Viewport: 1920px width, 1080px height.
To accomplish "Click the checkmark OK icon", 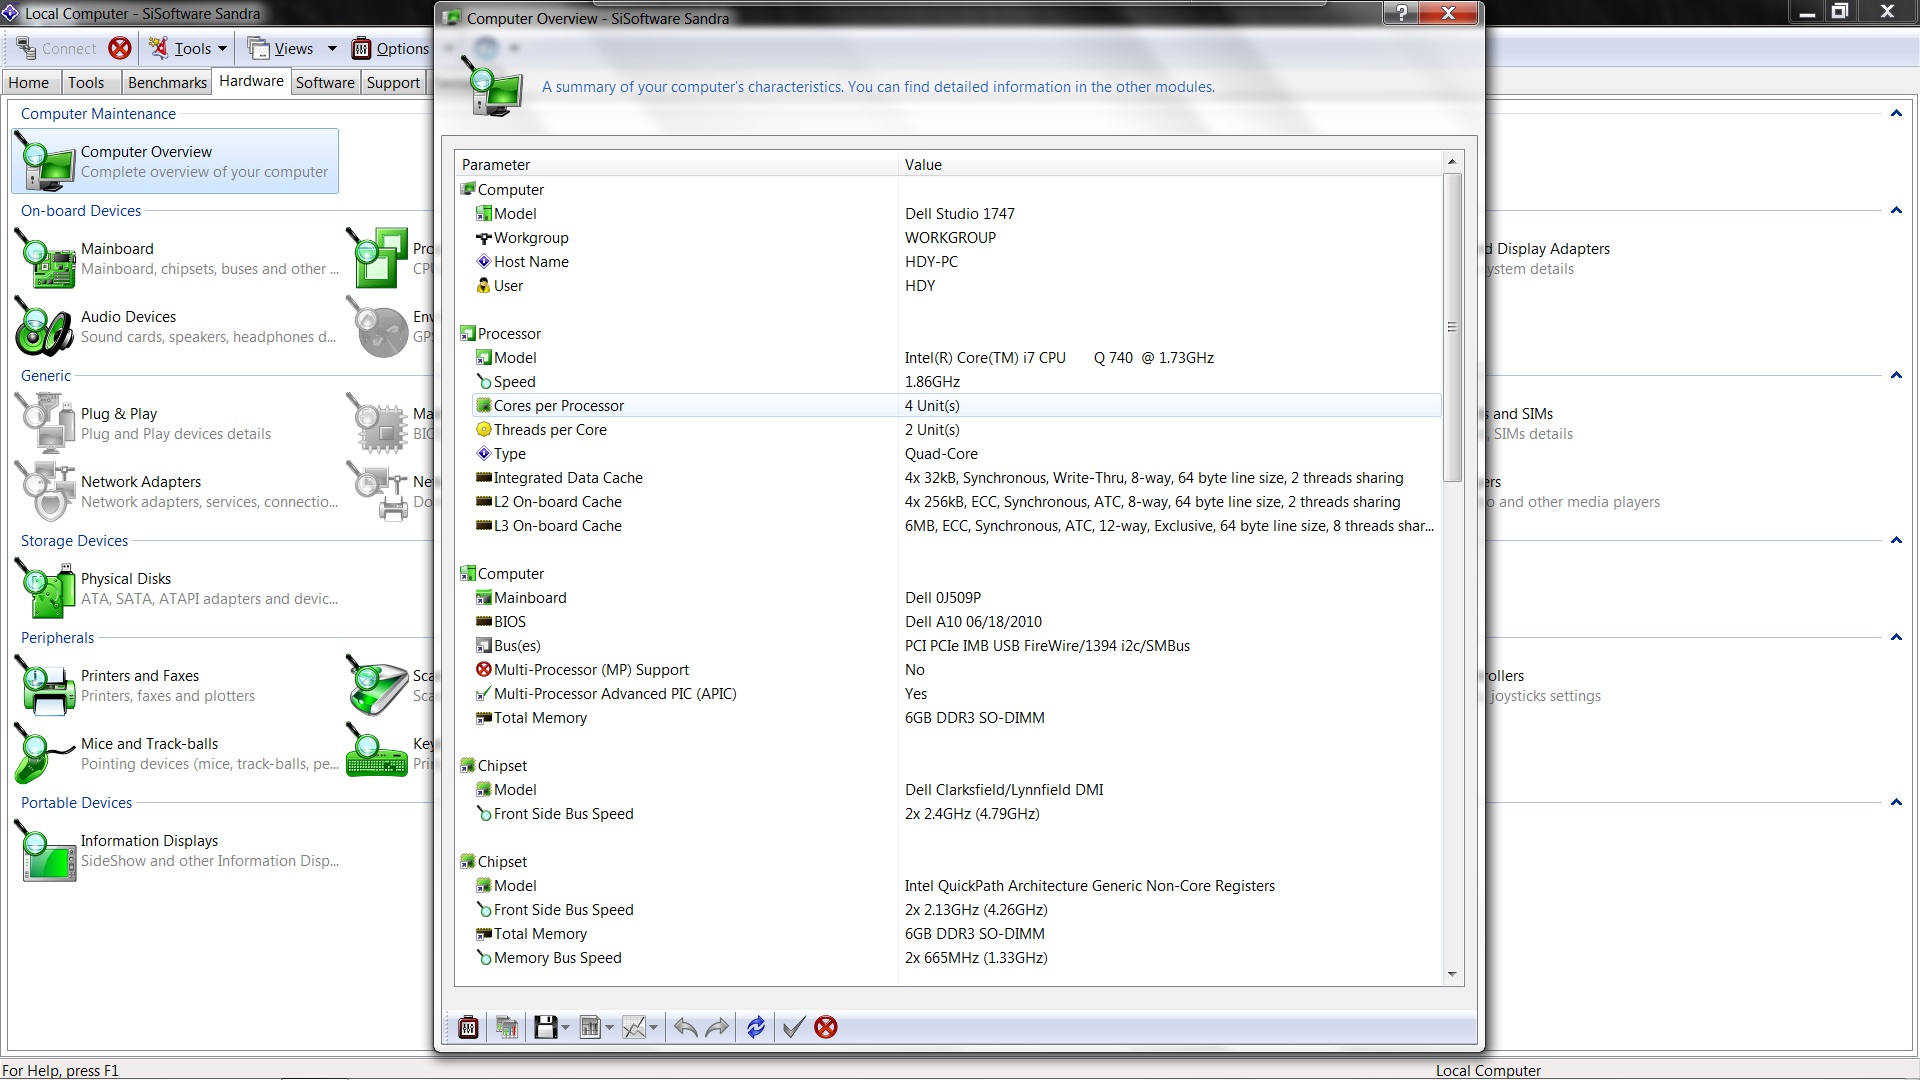I will point(793,1027).
